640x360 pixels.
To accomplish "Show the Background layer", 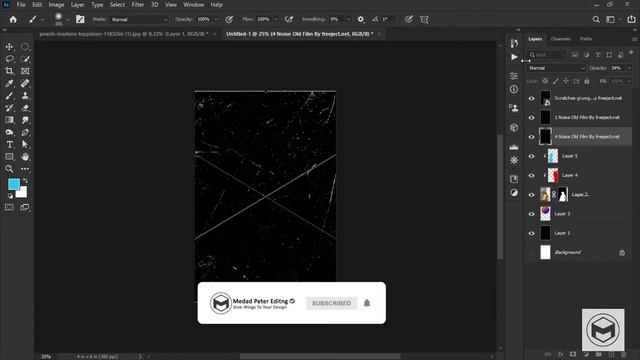I will tap(531, 253).
